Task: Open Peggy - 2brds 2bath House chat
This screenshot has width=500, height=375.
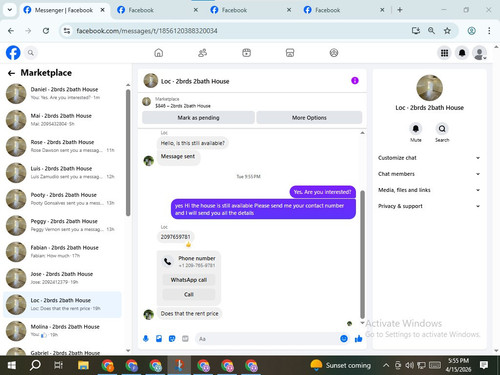Action: (63, 225)
